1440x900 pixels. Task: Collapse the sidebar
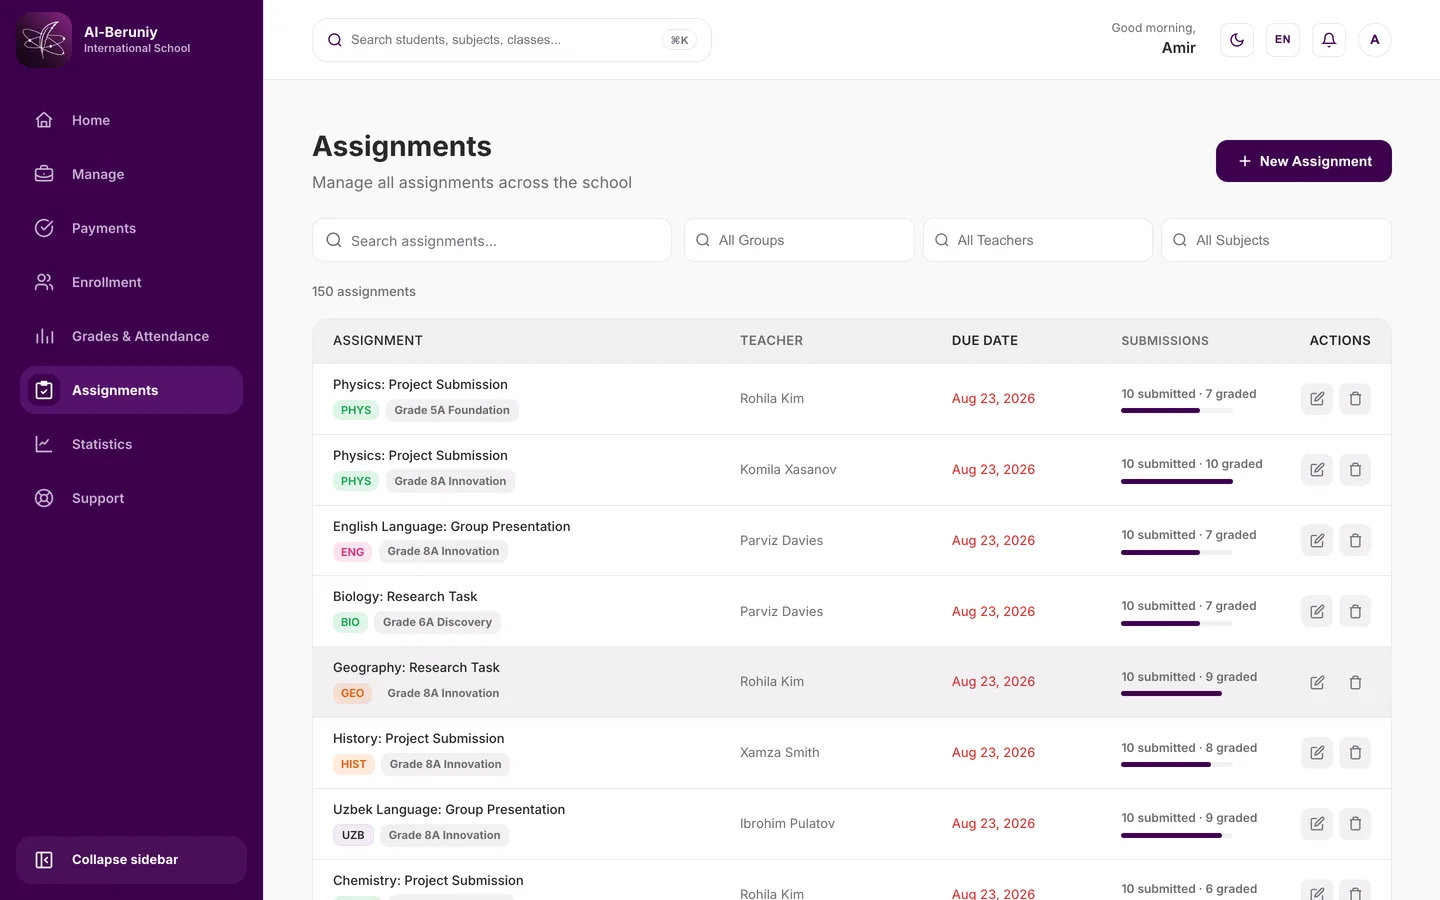[x=131, y=860]
